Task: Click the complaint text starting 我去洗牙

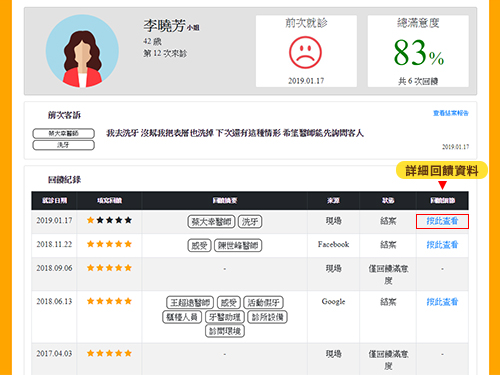Action: [235, 133]
